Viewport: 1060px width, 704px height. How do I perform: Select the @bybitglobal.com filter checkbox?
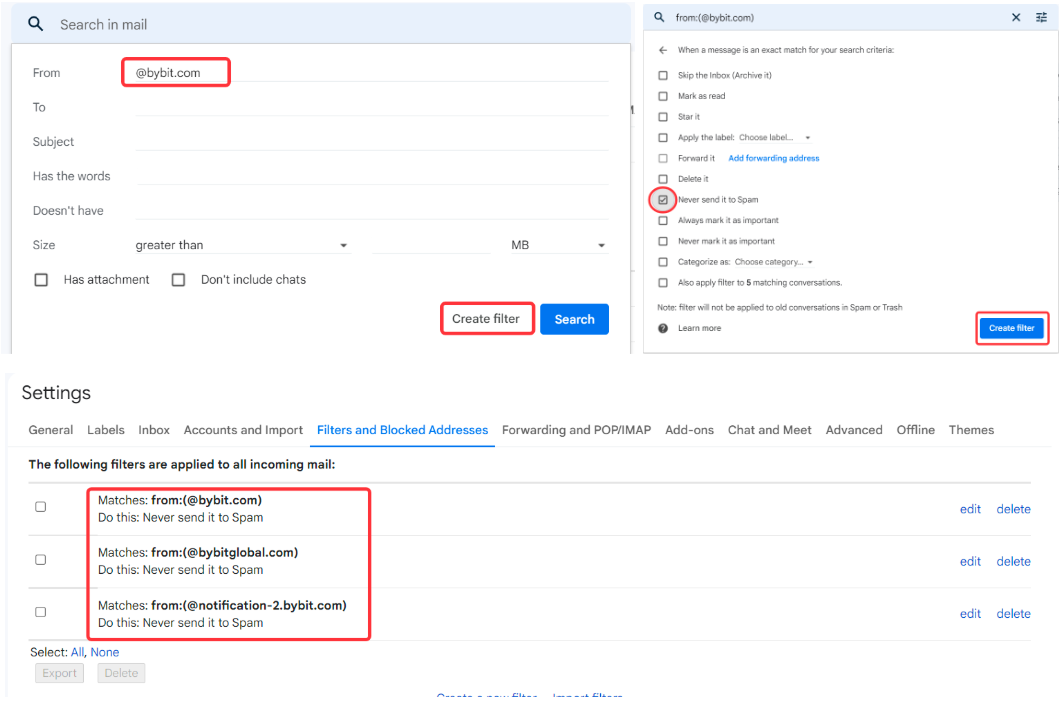(41, 560)
